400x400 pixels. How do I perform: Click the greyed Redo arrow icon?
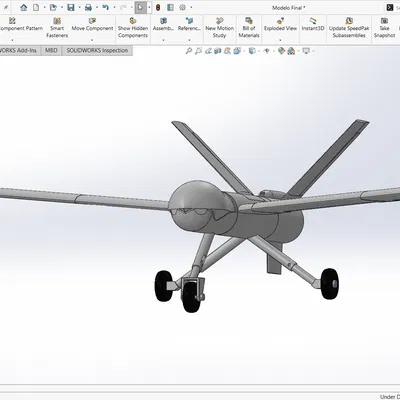(123, 7)
